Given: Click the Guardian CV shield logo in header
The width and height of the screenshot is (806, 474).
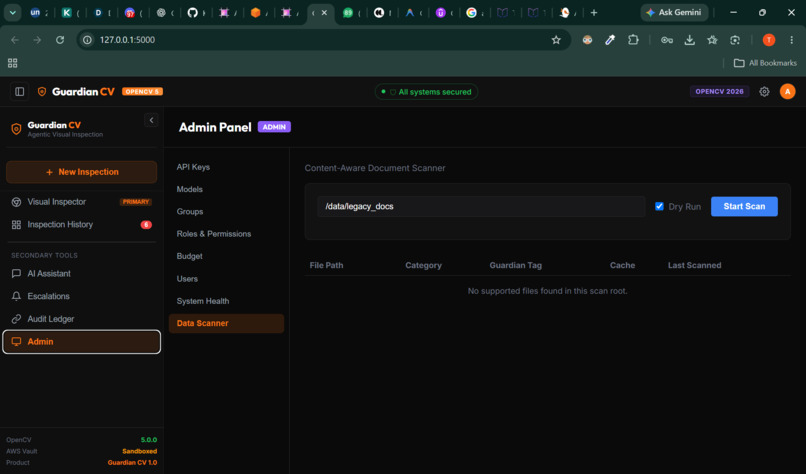Looking at the screenshot, I should point(42,92).
